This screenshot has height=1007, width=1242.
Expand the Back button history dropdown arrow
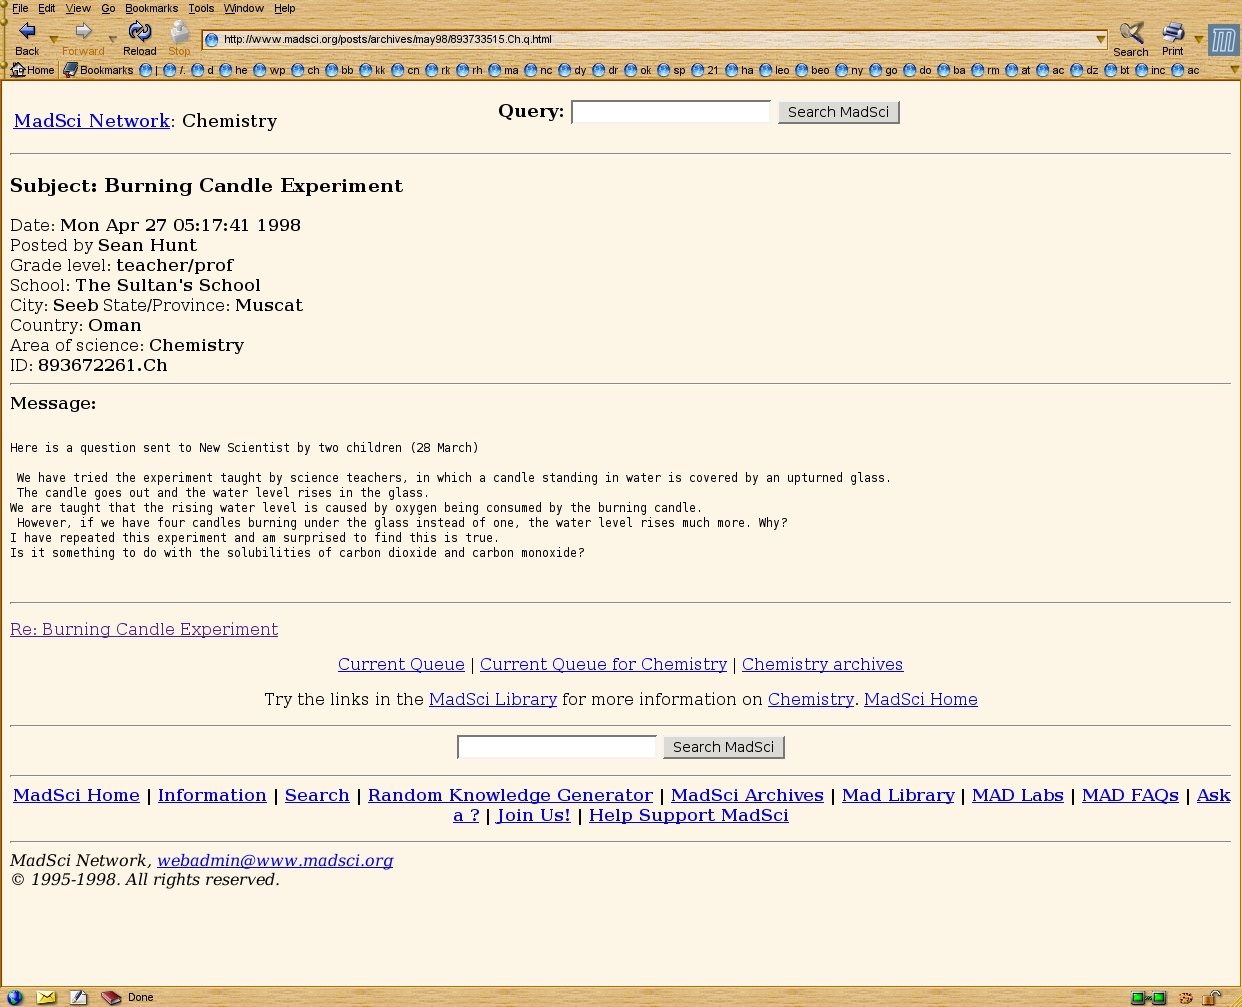[x=54, y=40]
